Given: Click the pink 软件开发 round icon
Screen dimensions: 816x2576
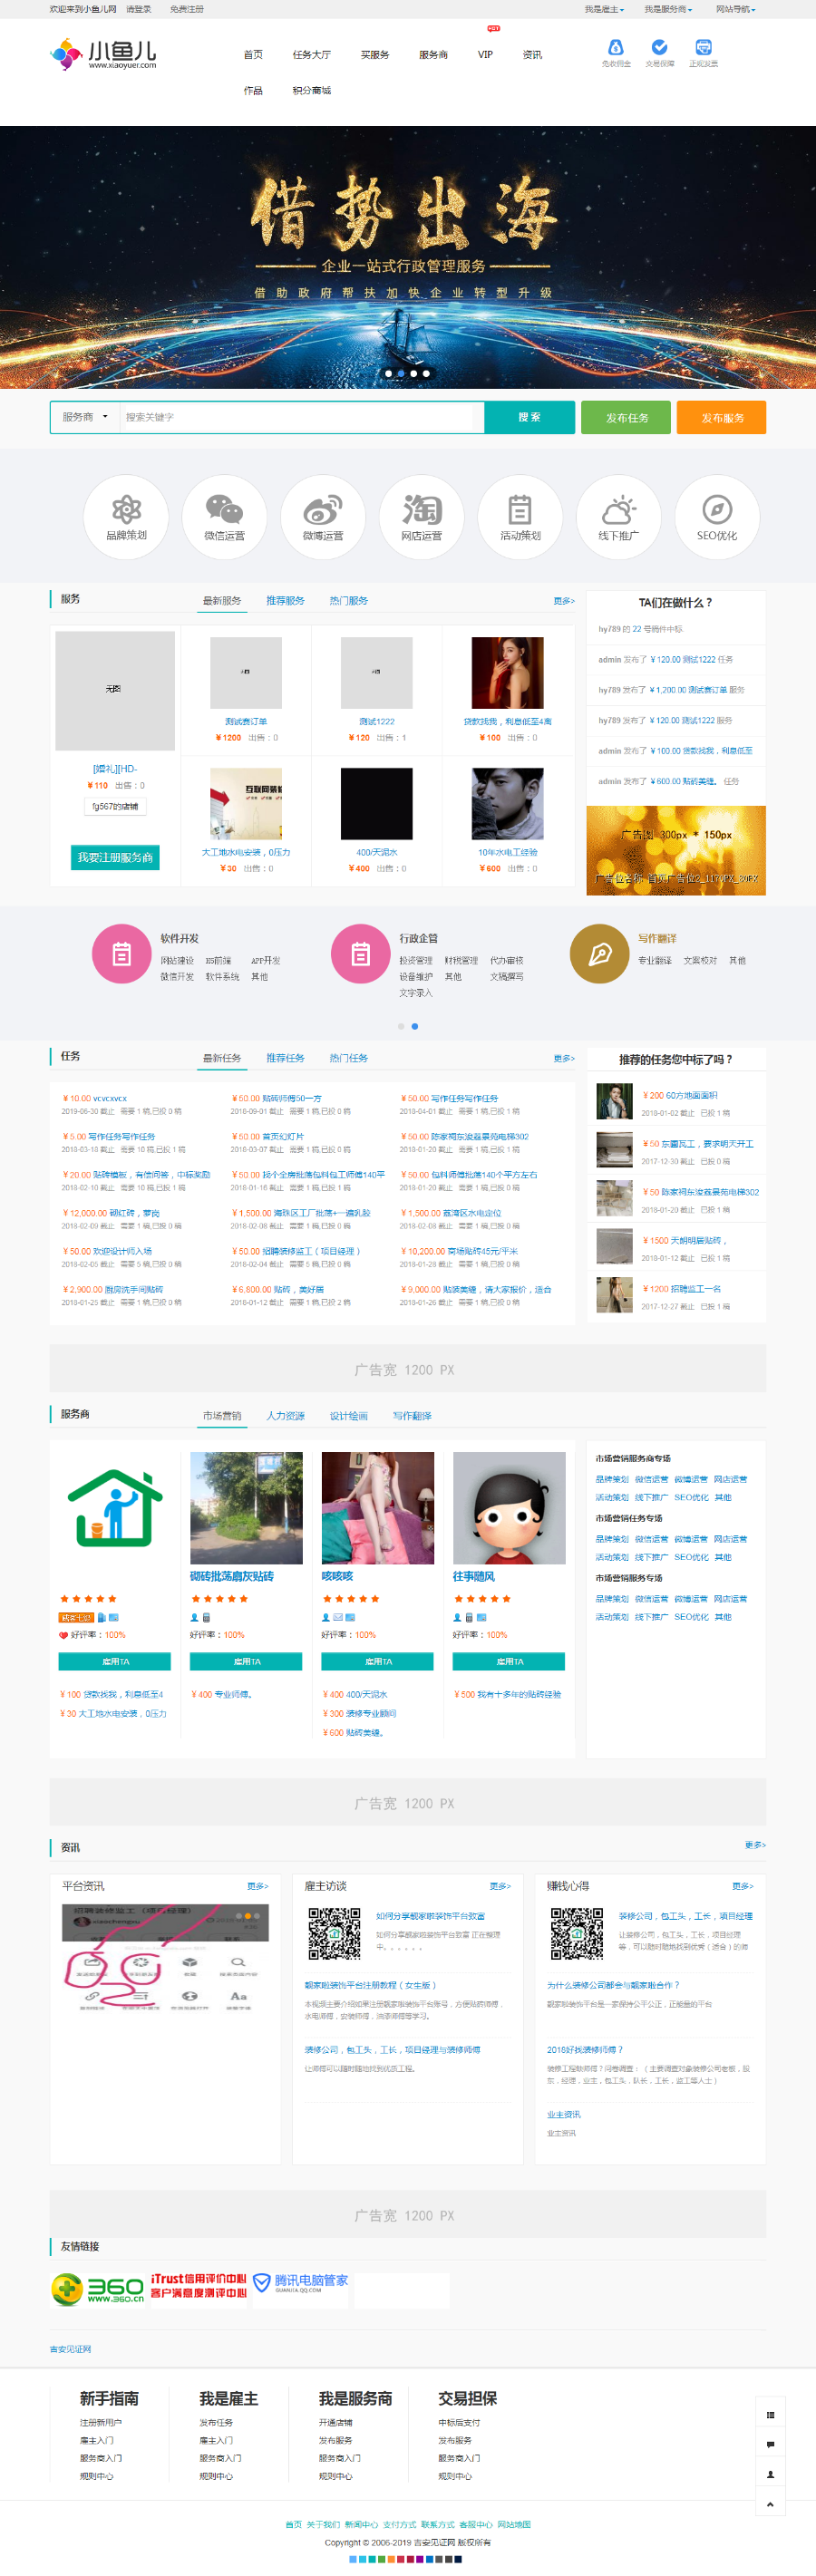Looking at the screenshot, I should click(121, 954).
